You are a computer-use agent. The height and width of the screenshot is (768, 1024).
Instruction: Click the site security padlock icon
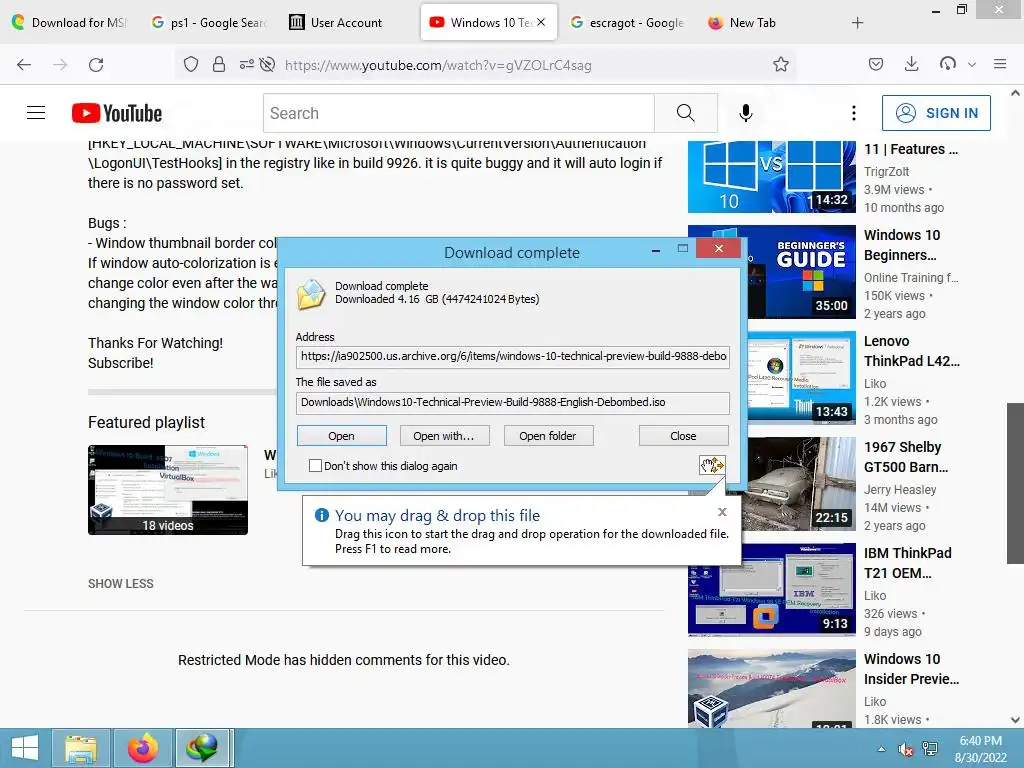219,64
